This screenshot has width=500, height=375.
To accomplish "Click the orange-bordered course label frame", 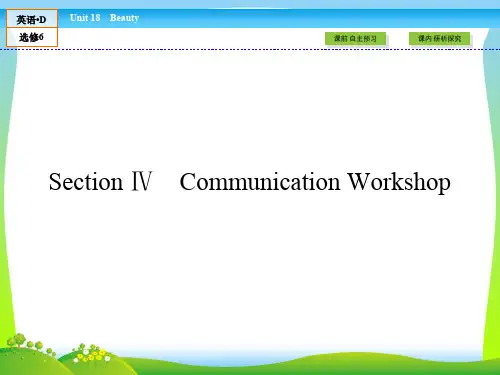I will pos(32,28).
